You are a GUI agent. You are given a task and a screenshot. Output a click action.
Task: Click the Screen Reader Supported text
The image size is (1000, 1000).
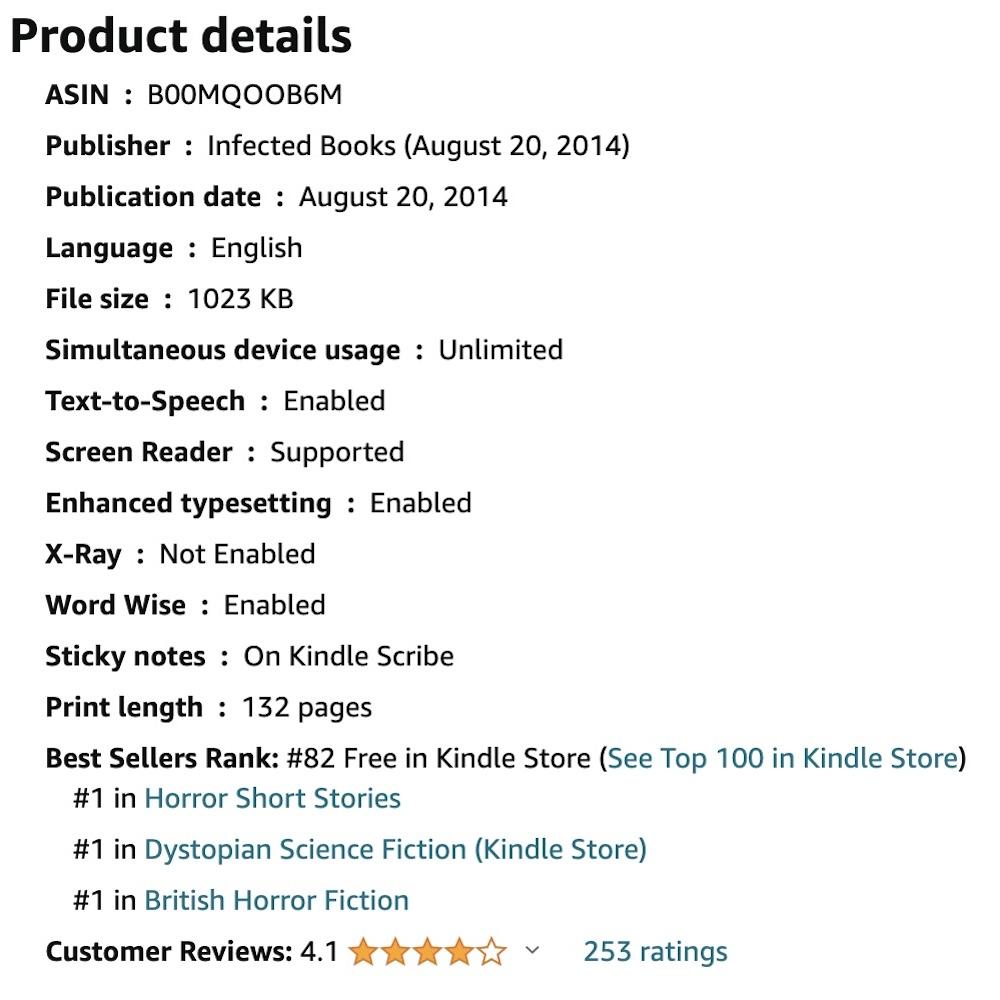(x=337, y=452)
